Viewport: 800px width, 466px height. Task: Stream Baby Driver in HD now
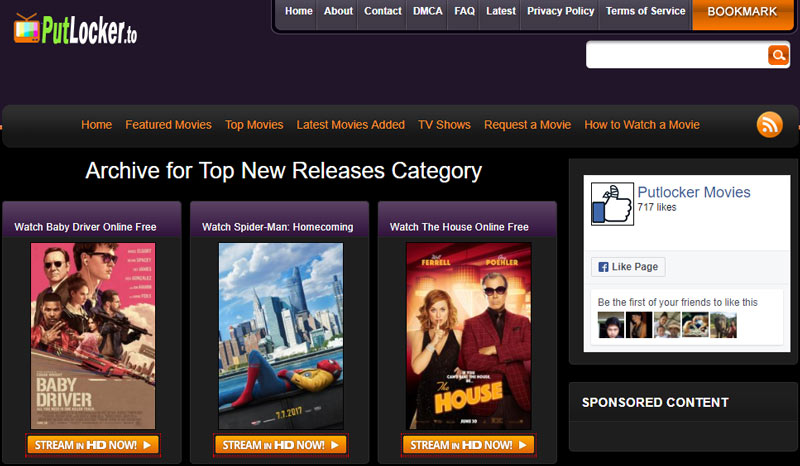tap(93, 445)
